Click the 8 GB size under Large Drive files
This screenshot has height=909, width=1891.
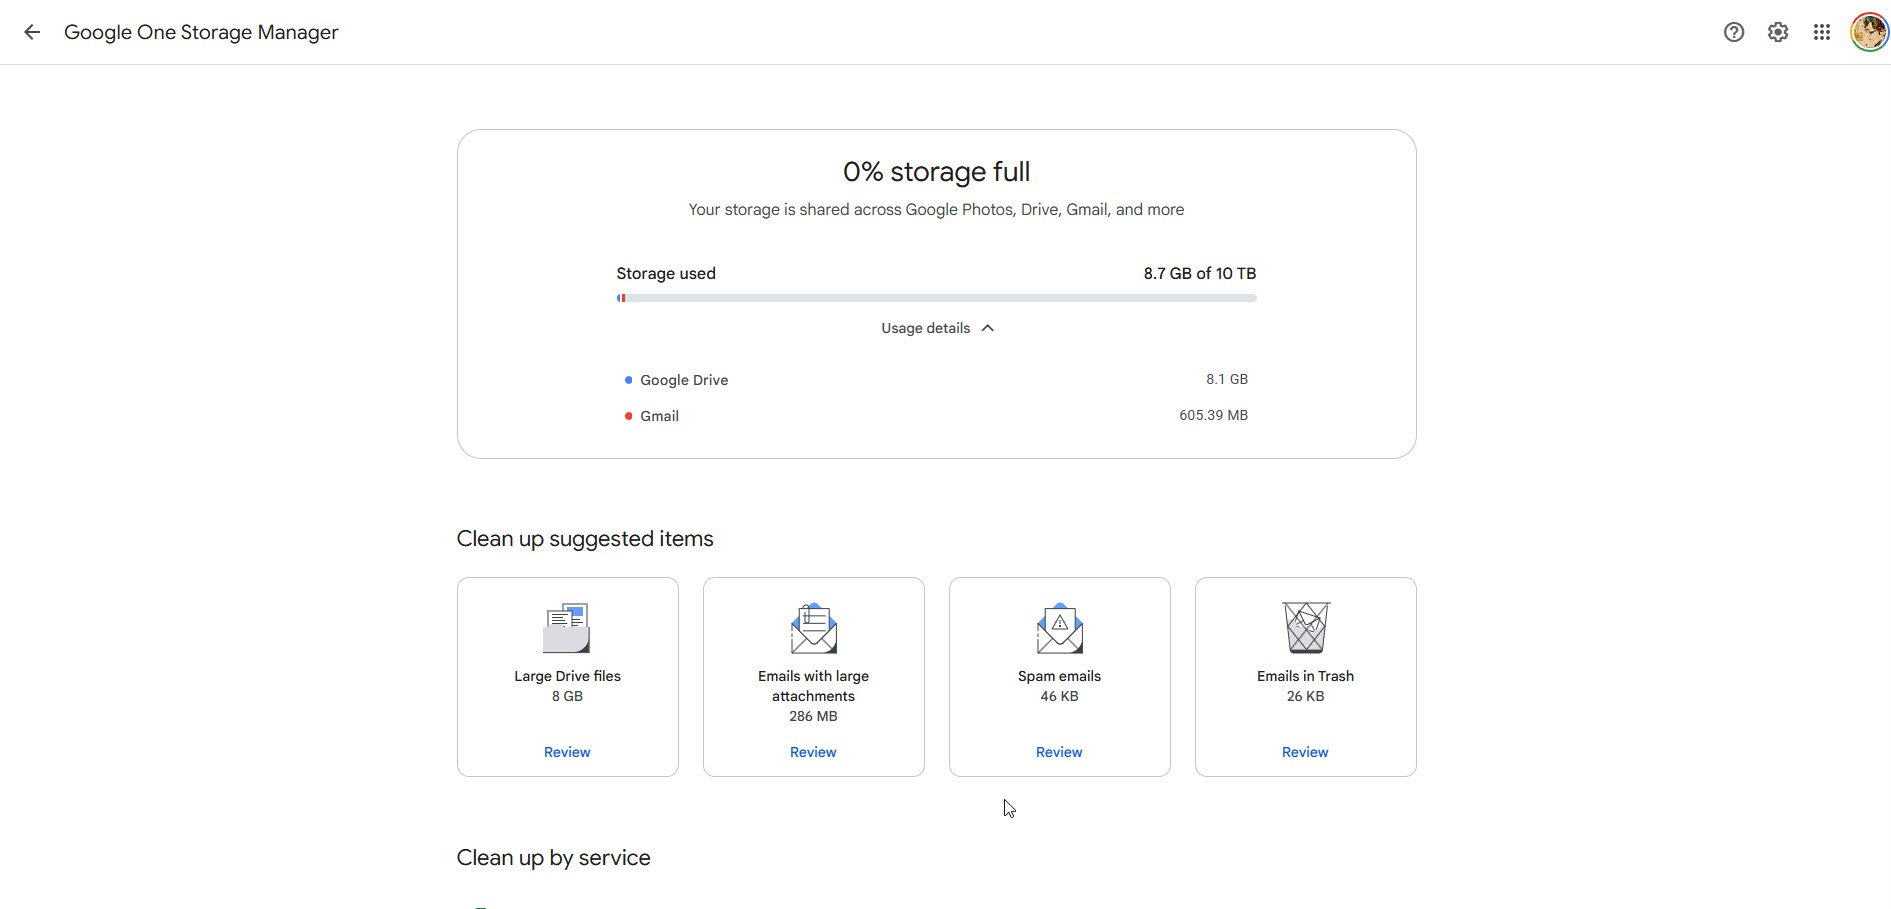567,696
